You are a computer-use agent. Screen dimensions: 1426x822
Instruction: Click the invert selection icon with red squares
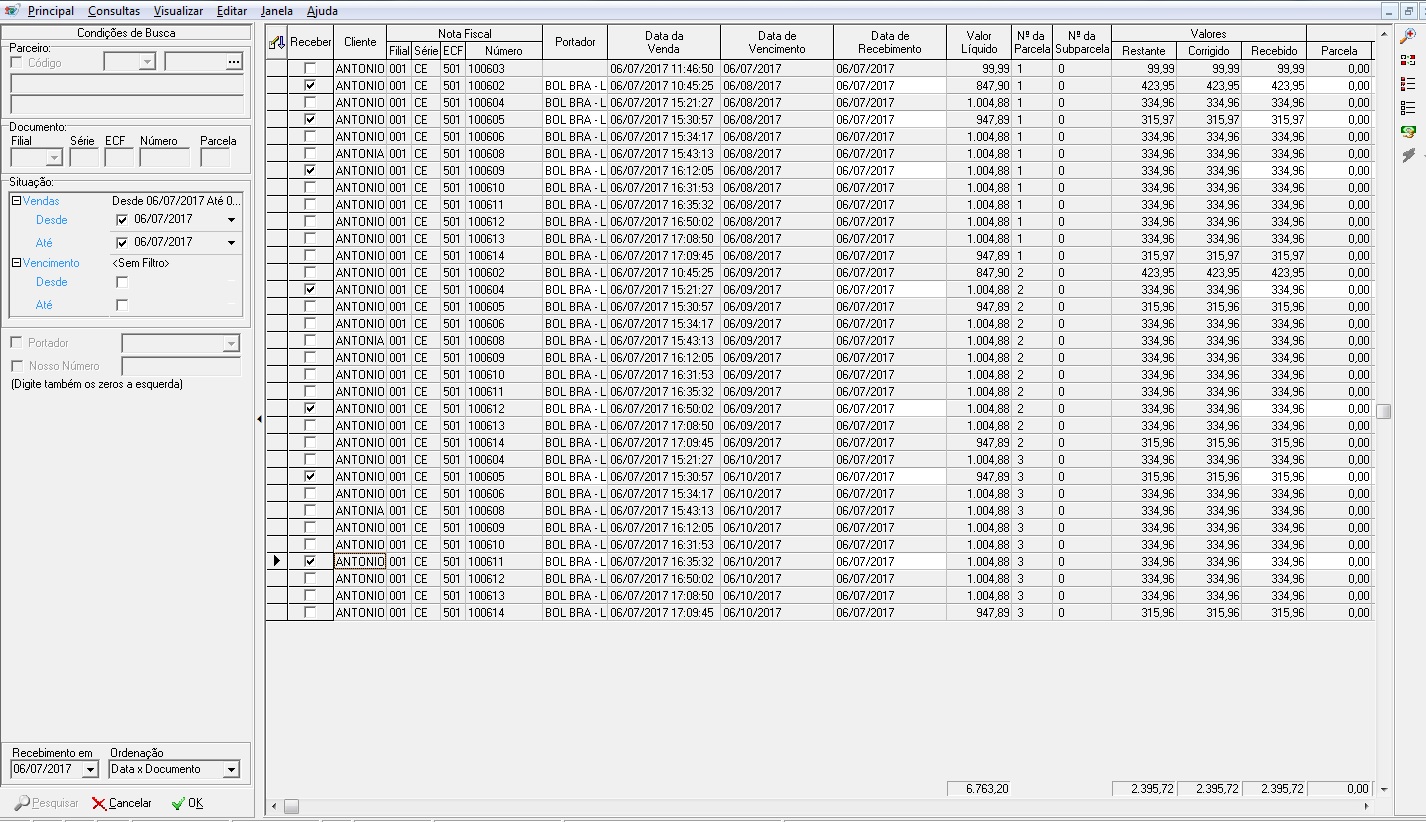tap(1408, 60)
